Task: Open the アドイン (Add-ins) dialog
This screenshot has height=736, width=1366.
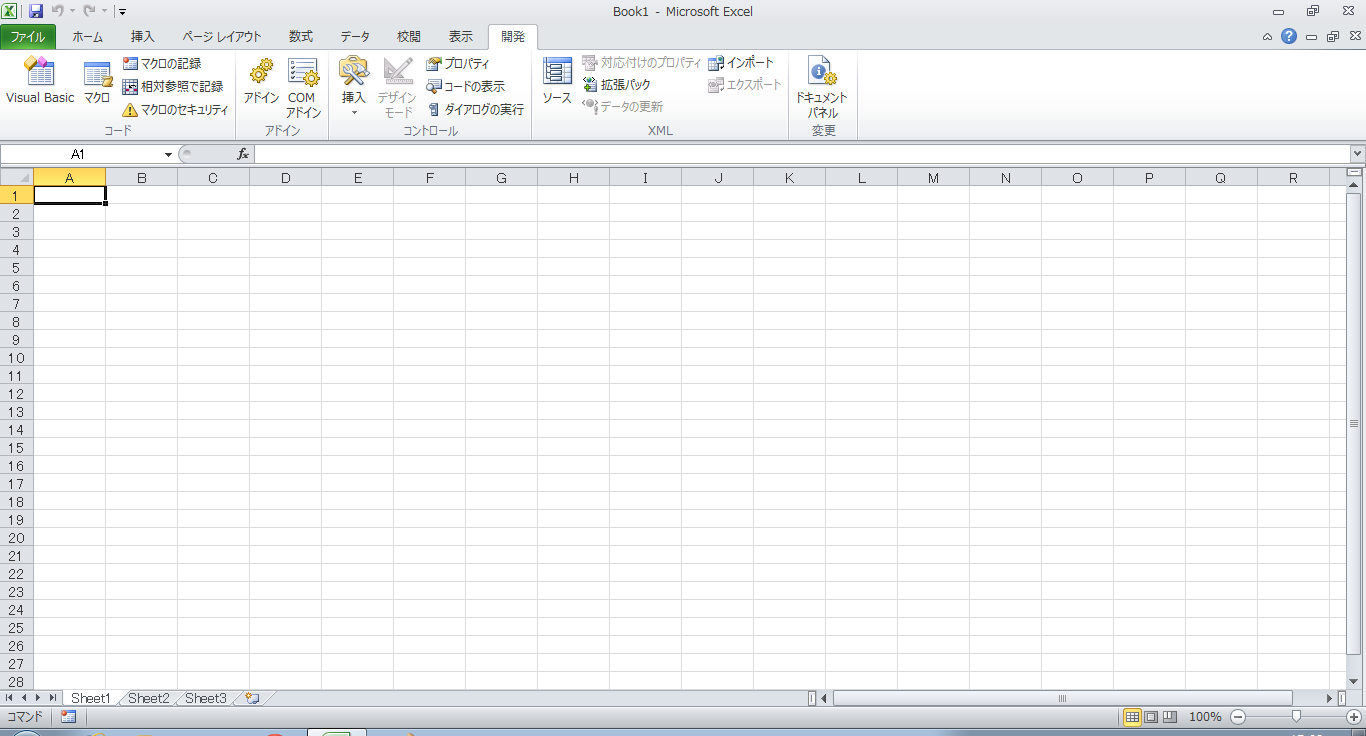Action: [x=261, y=81]
